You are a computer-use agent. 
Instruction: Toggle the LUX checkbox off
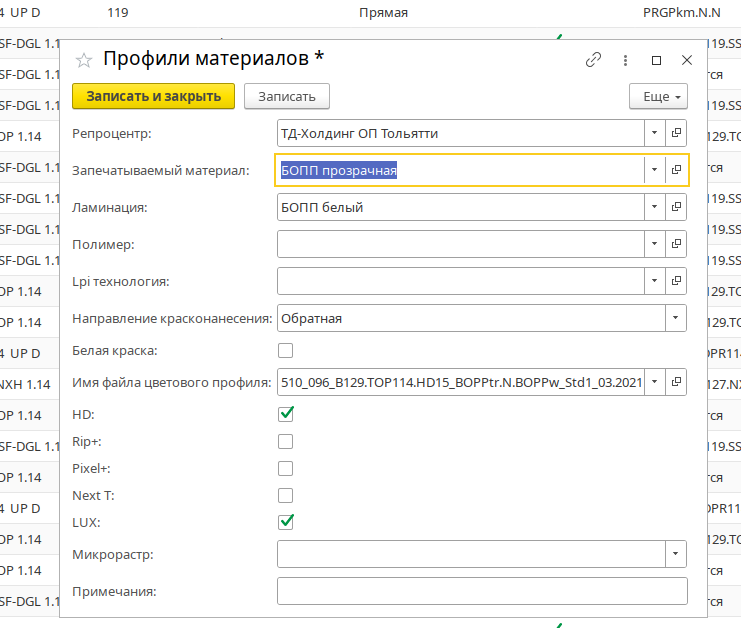[286, 521]
